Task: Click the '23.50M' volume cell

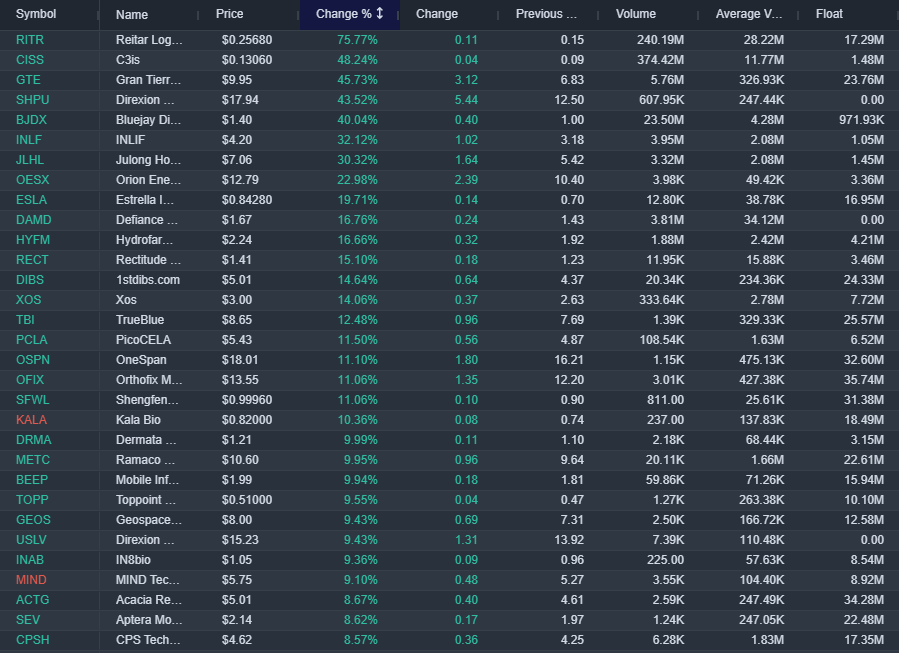Action: click(x=664, y=120)
